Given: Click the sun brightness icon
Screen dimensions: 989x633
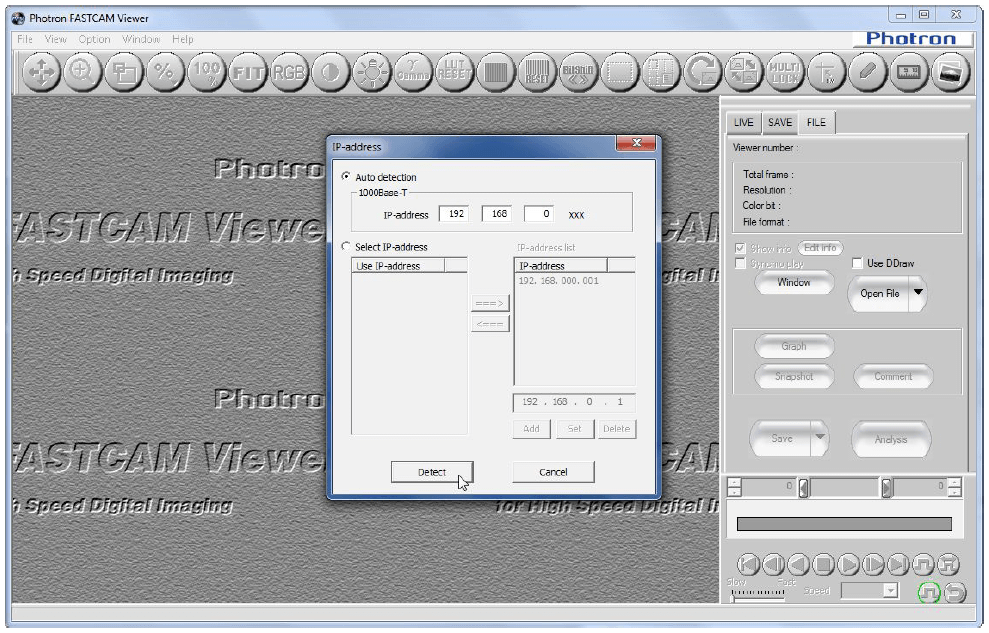Looking at the screenshot, I should coord(372,73).
